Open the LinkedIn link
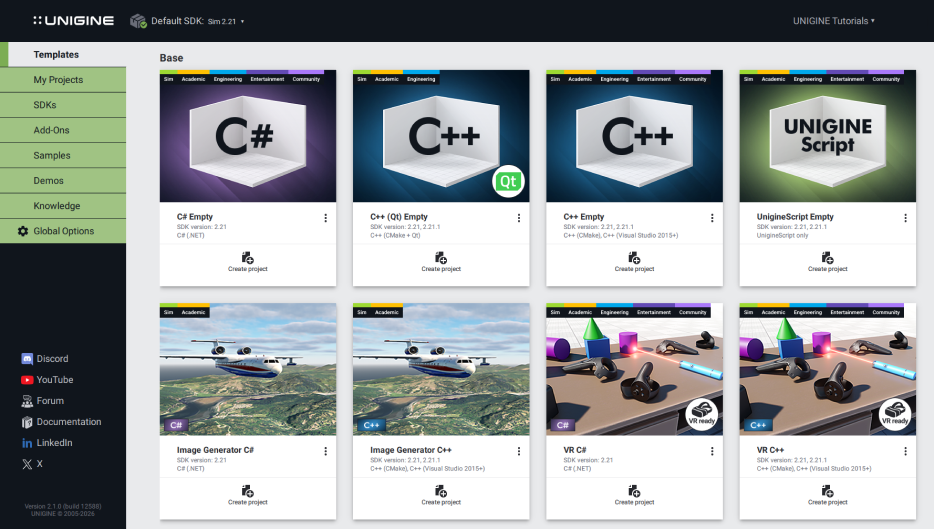934x529 pixels. tap(54, 443)
